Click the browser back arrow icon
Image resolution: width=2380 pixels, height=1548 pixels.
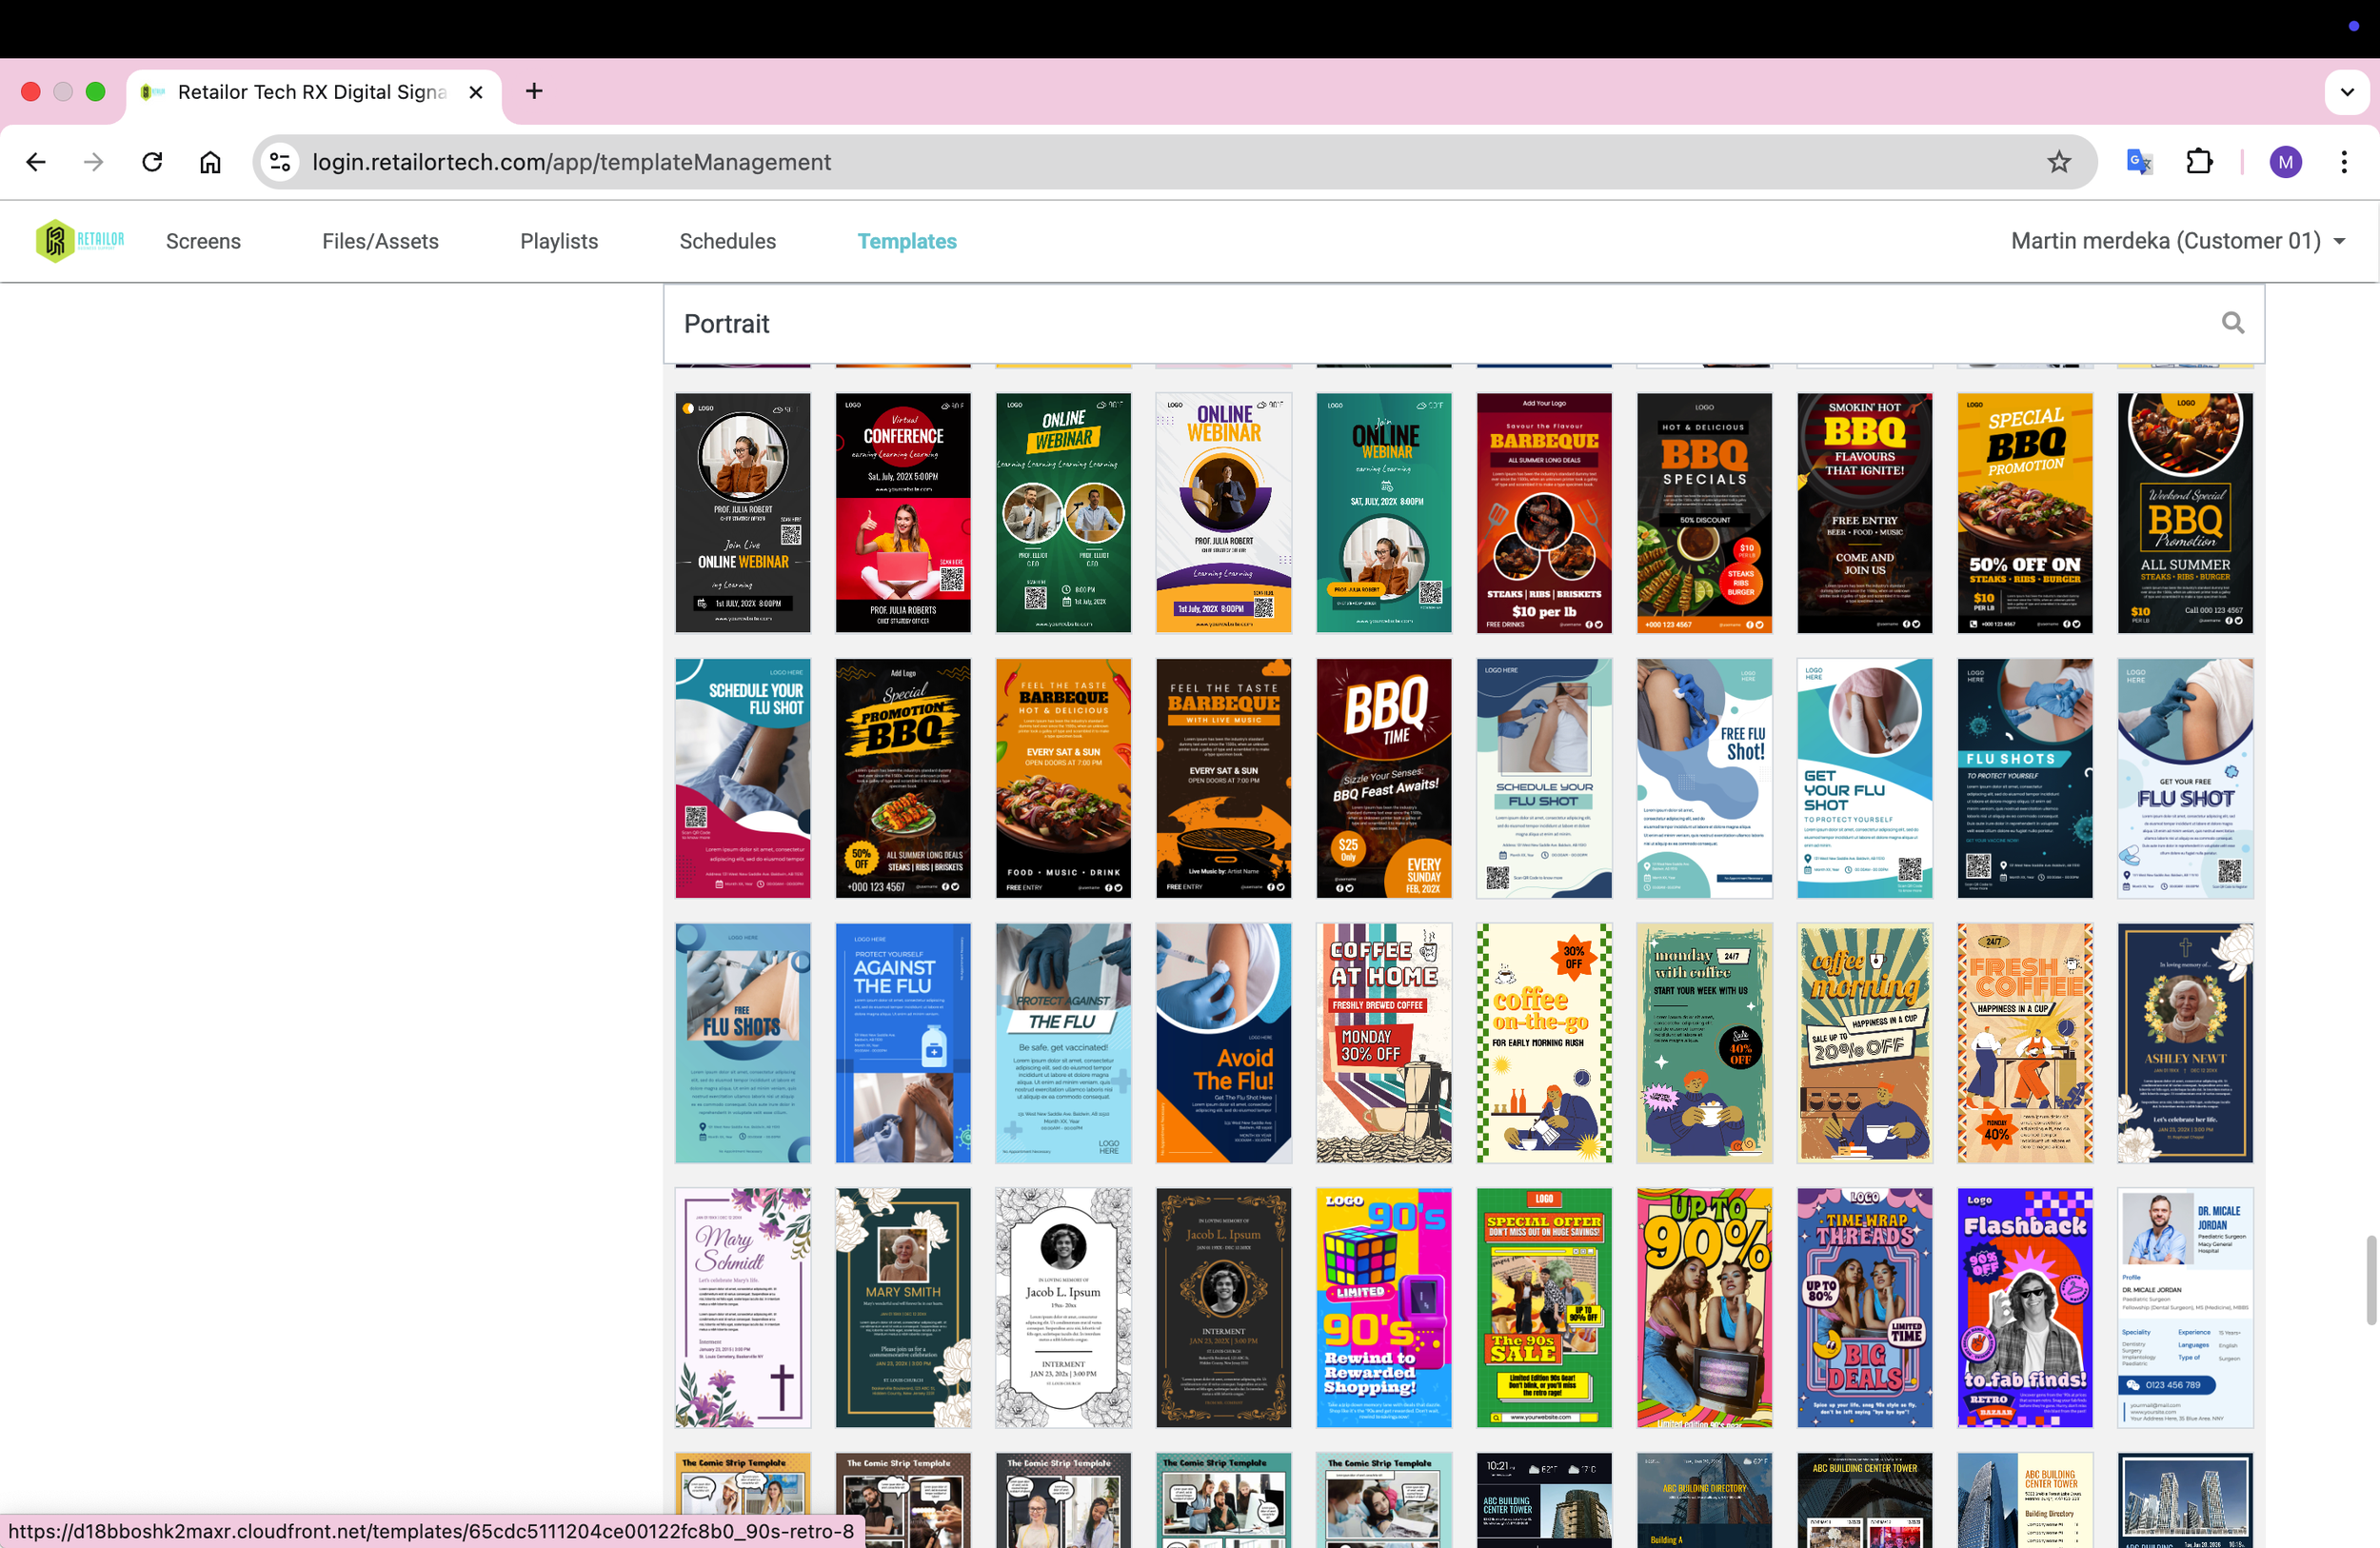click(35, 161)
